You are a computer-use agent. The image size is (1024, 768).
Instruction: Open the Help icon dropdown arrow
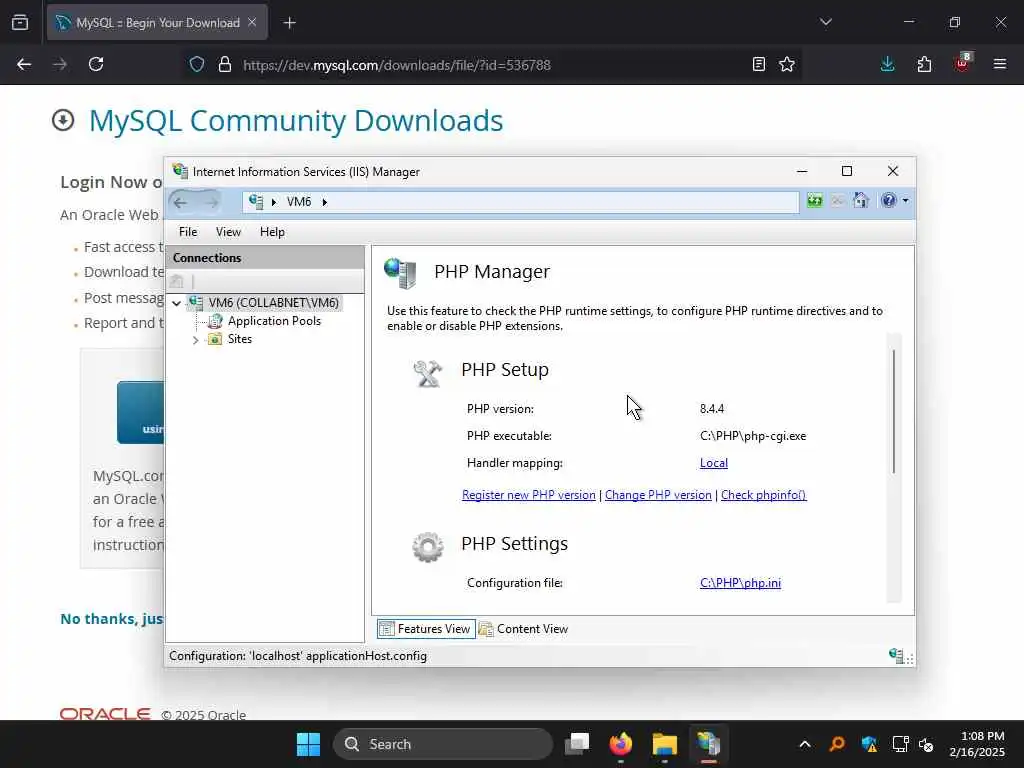[x=905, y=201]
